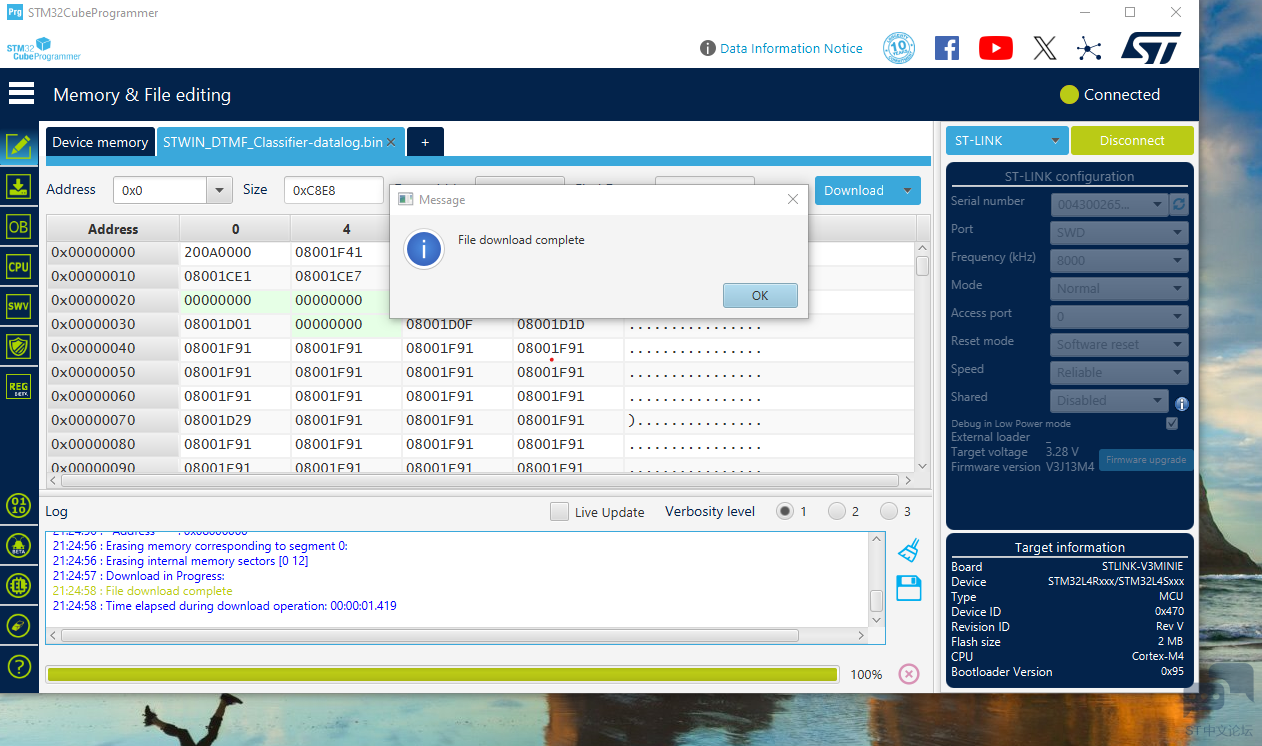This screenshot has width=1262, height=746.
Task: Open the hamburger menu
Action: click(x=21, y=94)
